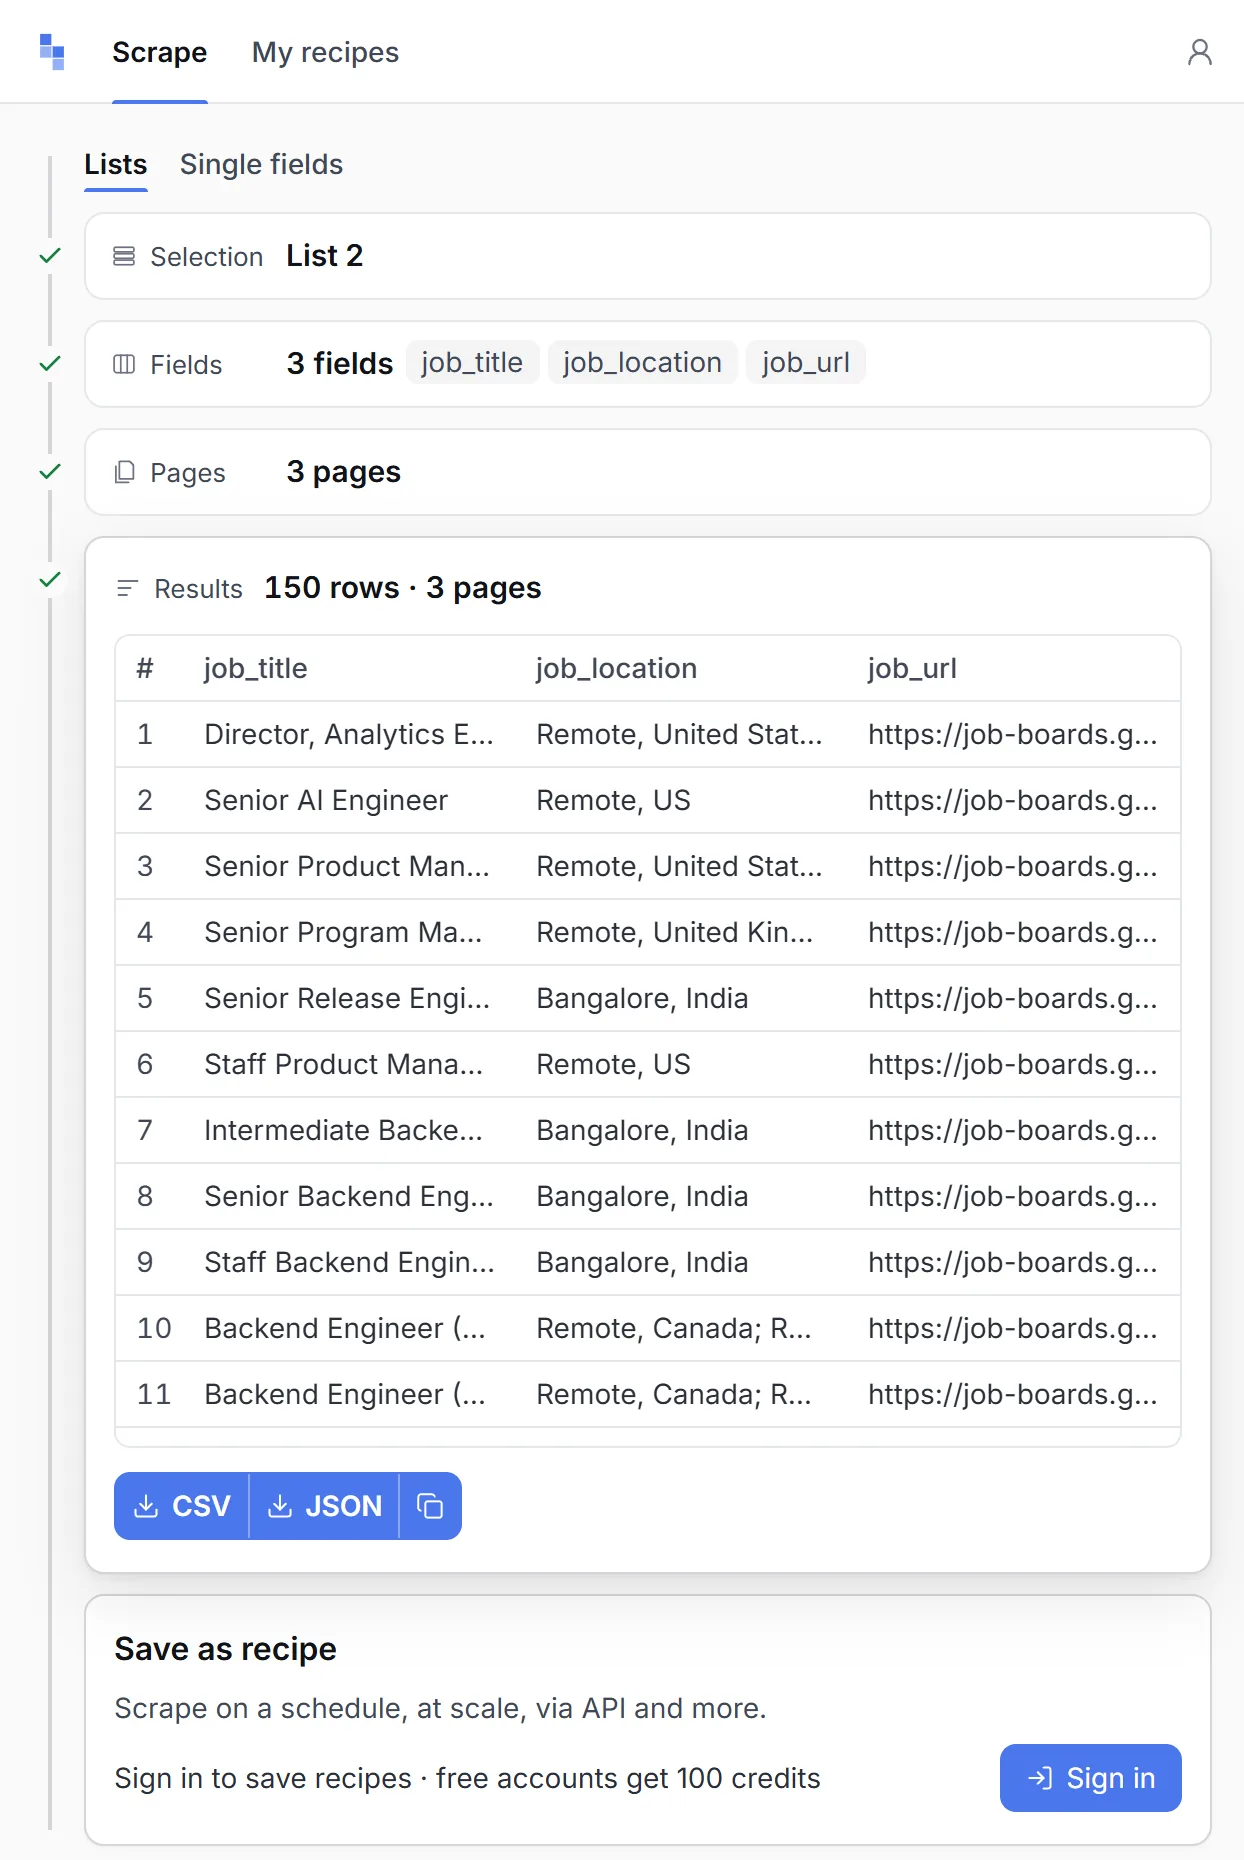The width and height of the screenshot is (1244, 1860).
Task: Switch to Single fields tab
Action: coord(261,164)
